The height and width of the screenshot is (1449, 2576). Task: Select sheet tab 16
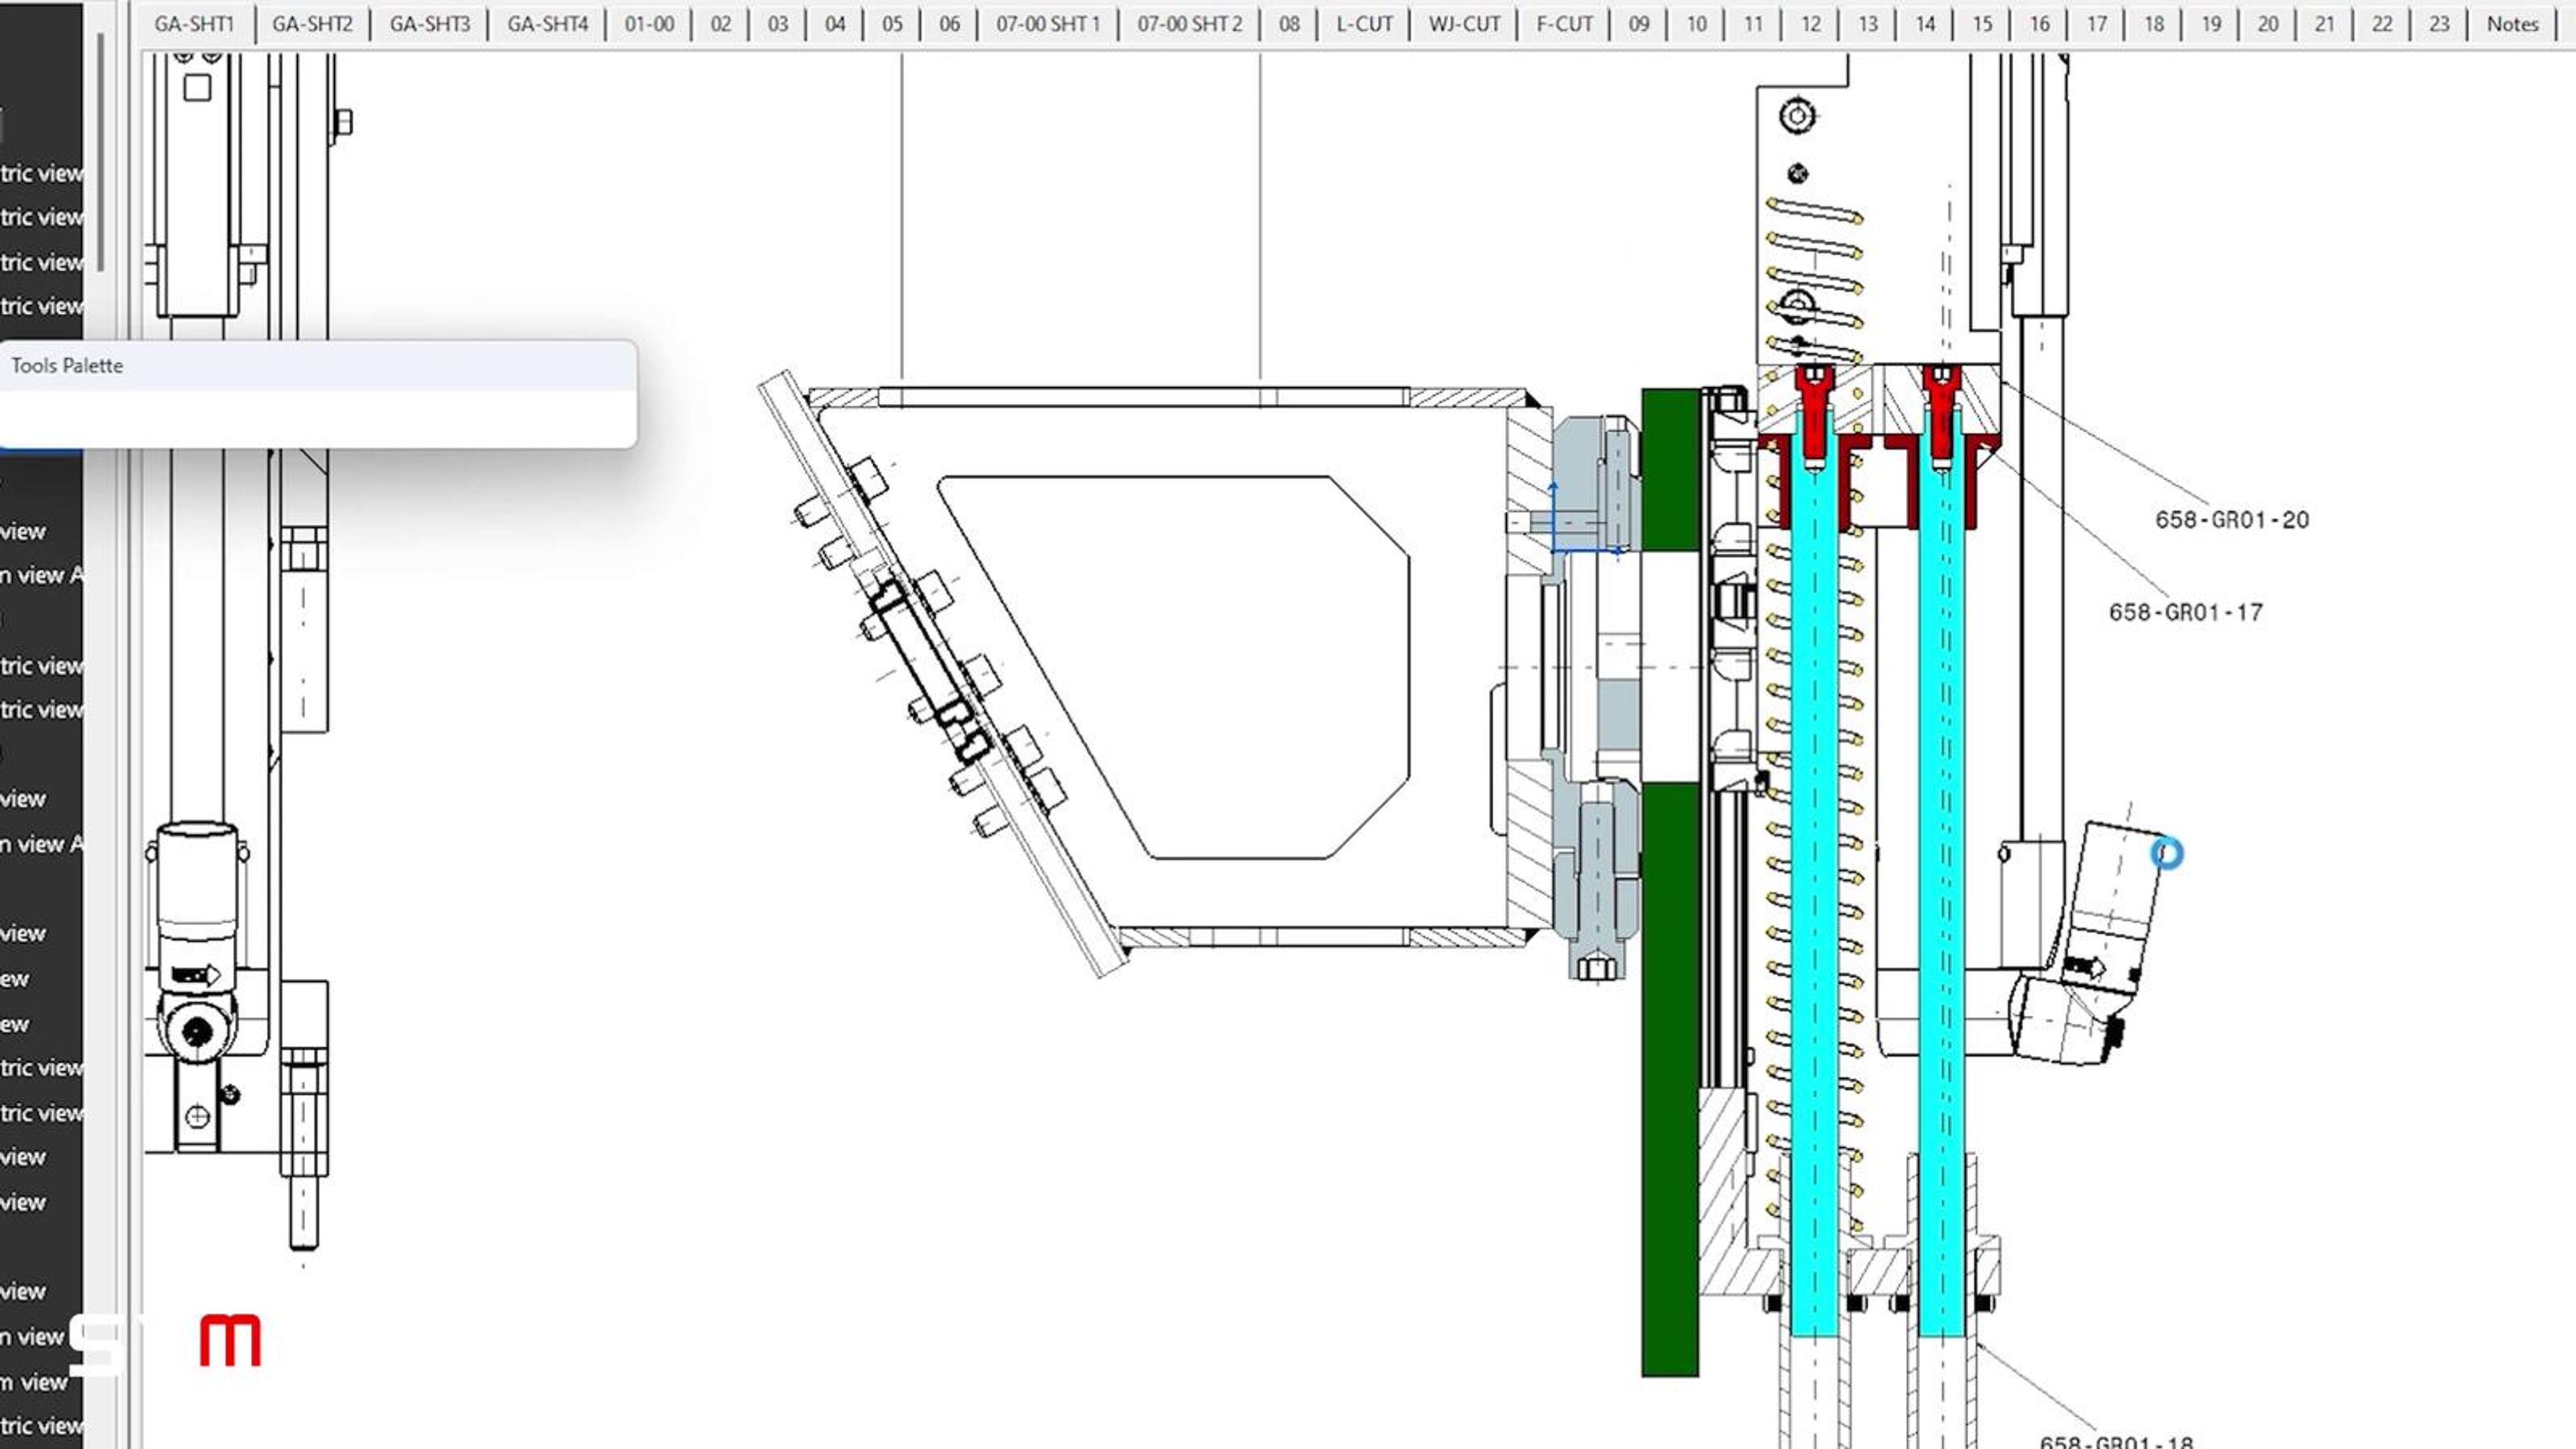2039,24
